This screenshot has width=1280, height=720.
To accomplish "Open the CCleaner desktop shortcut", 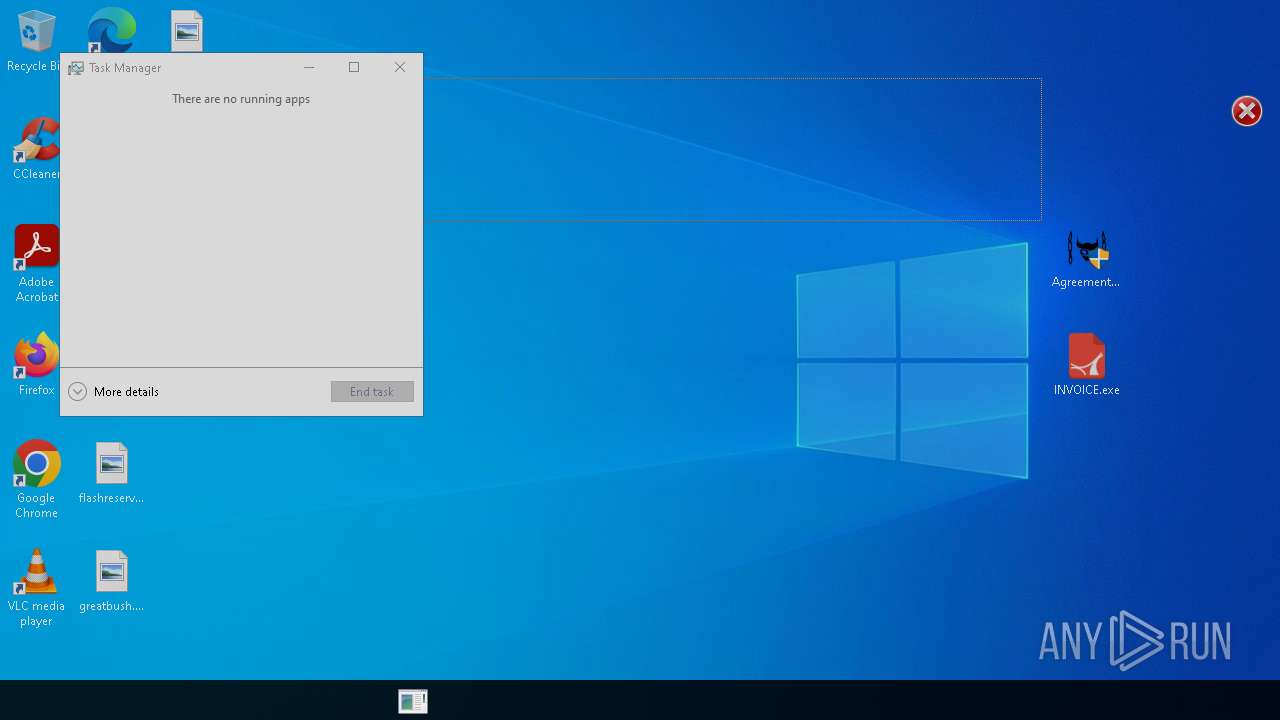I will click(x=36, y=149).
